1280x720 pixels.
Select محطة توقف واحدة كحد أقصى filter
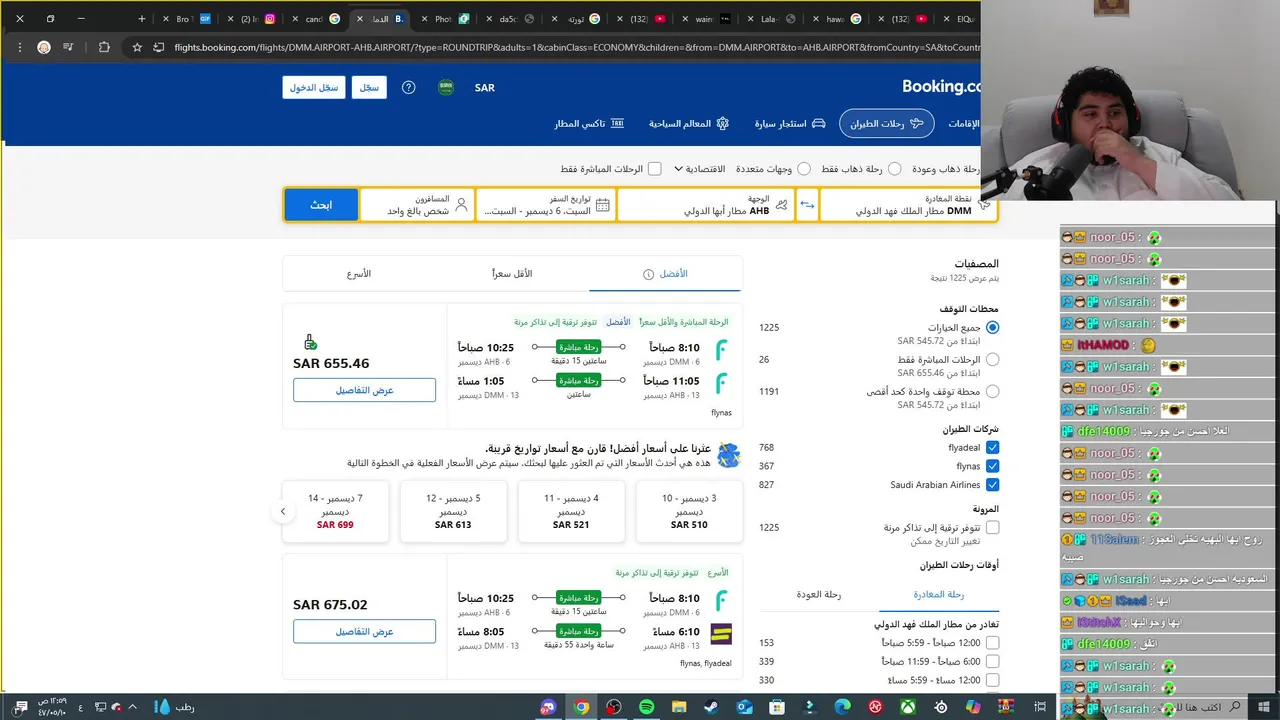click(x=992, y=392)
